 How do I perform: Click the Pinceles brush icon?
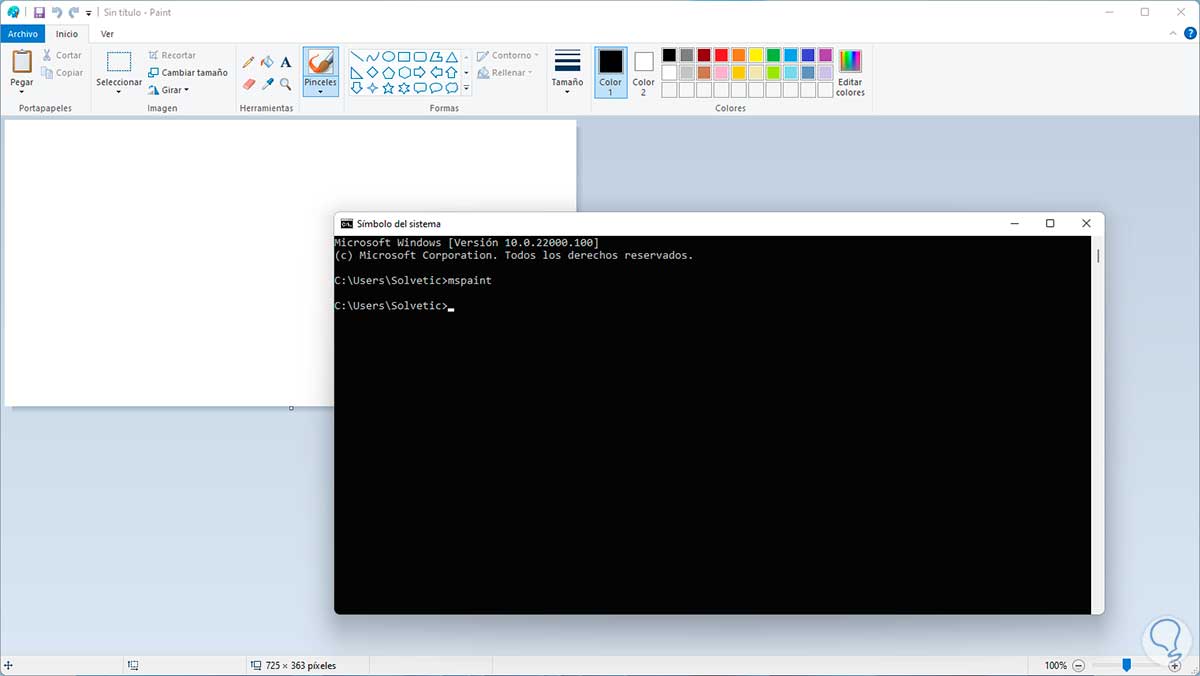[320, 62]
